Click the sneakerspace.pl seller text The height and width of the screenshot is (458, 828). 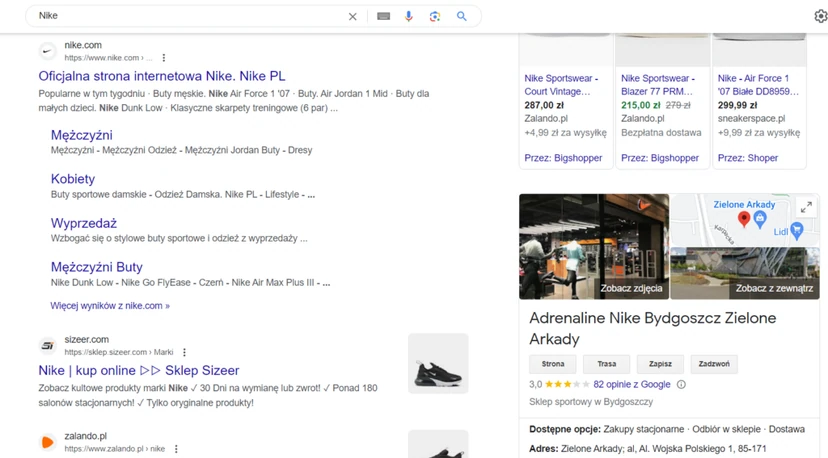(751, 119)
